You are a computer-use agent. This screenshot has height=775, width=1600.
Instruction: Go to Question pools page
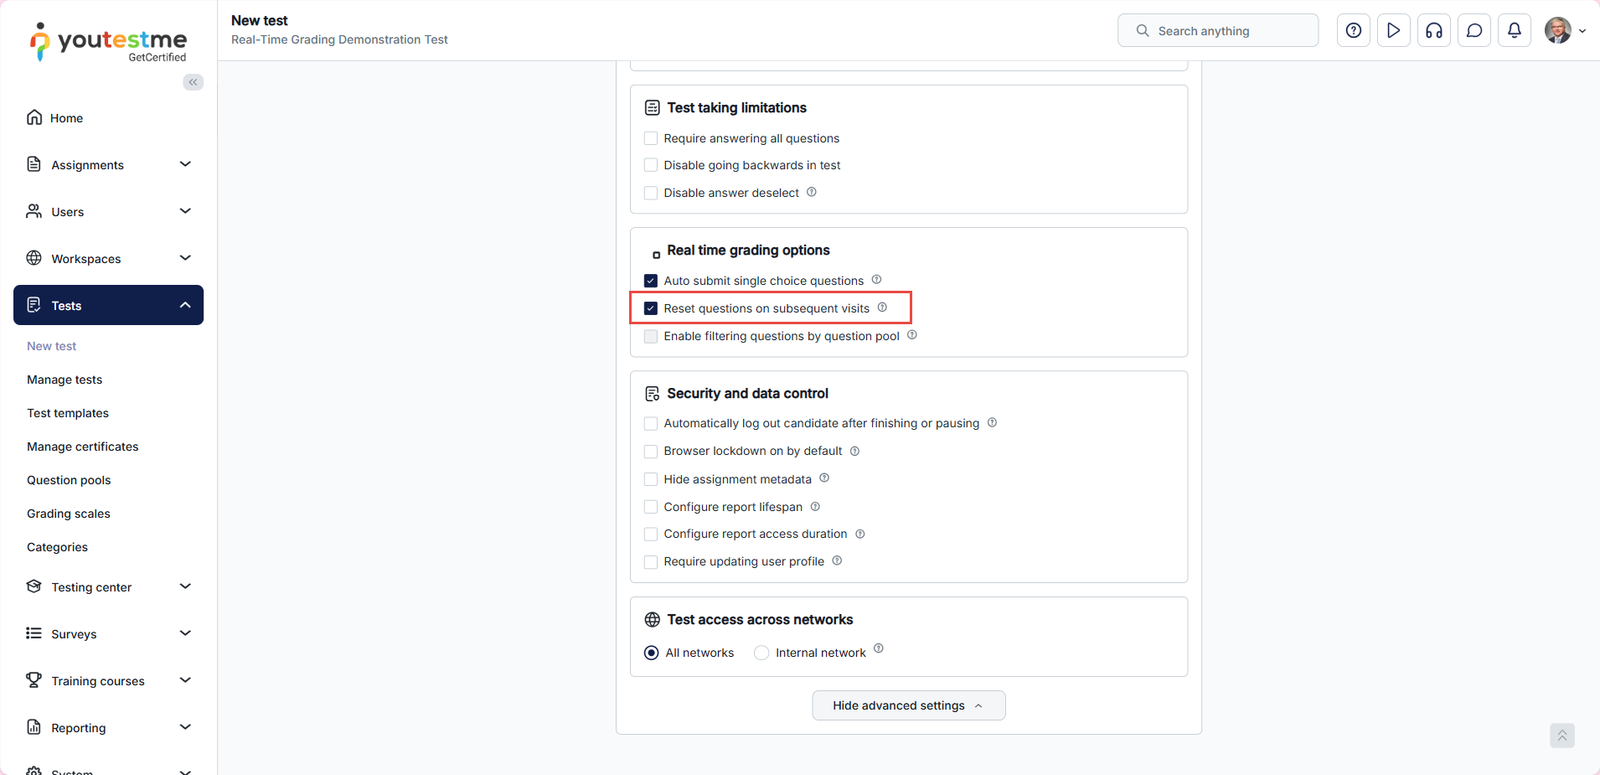pos(69,480)
